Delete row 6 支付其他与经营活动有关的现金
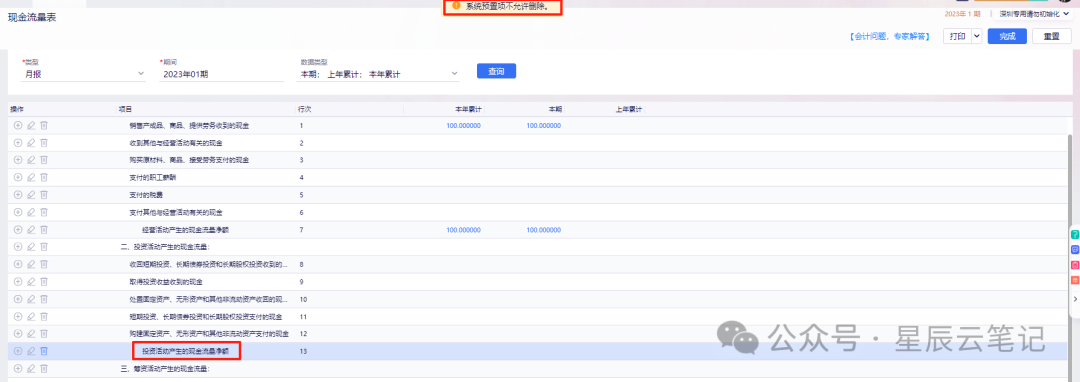 [44, 212]
